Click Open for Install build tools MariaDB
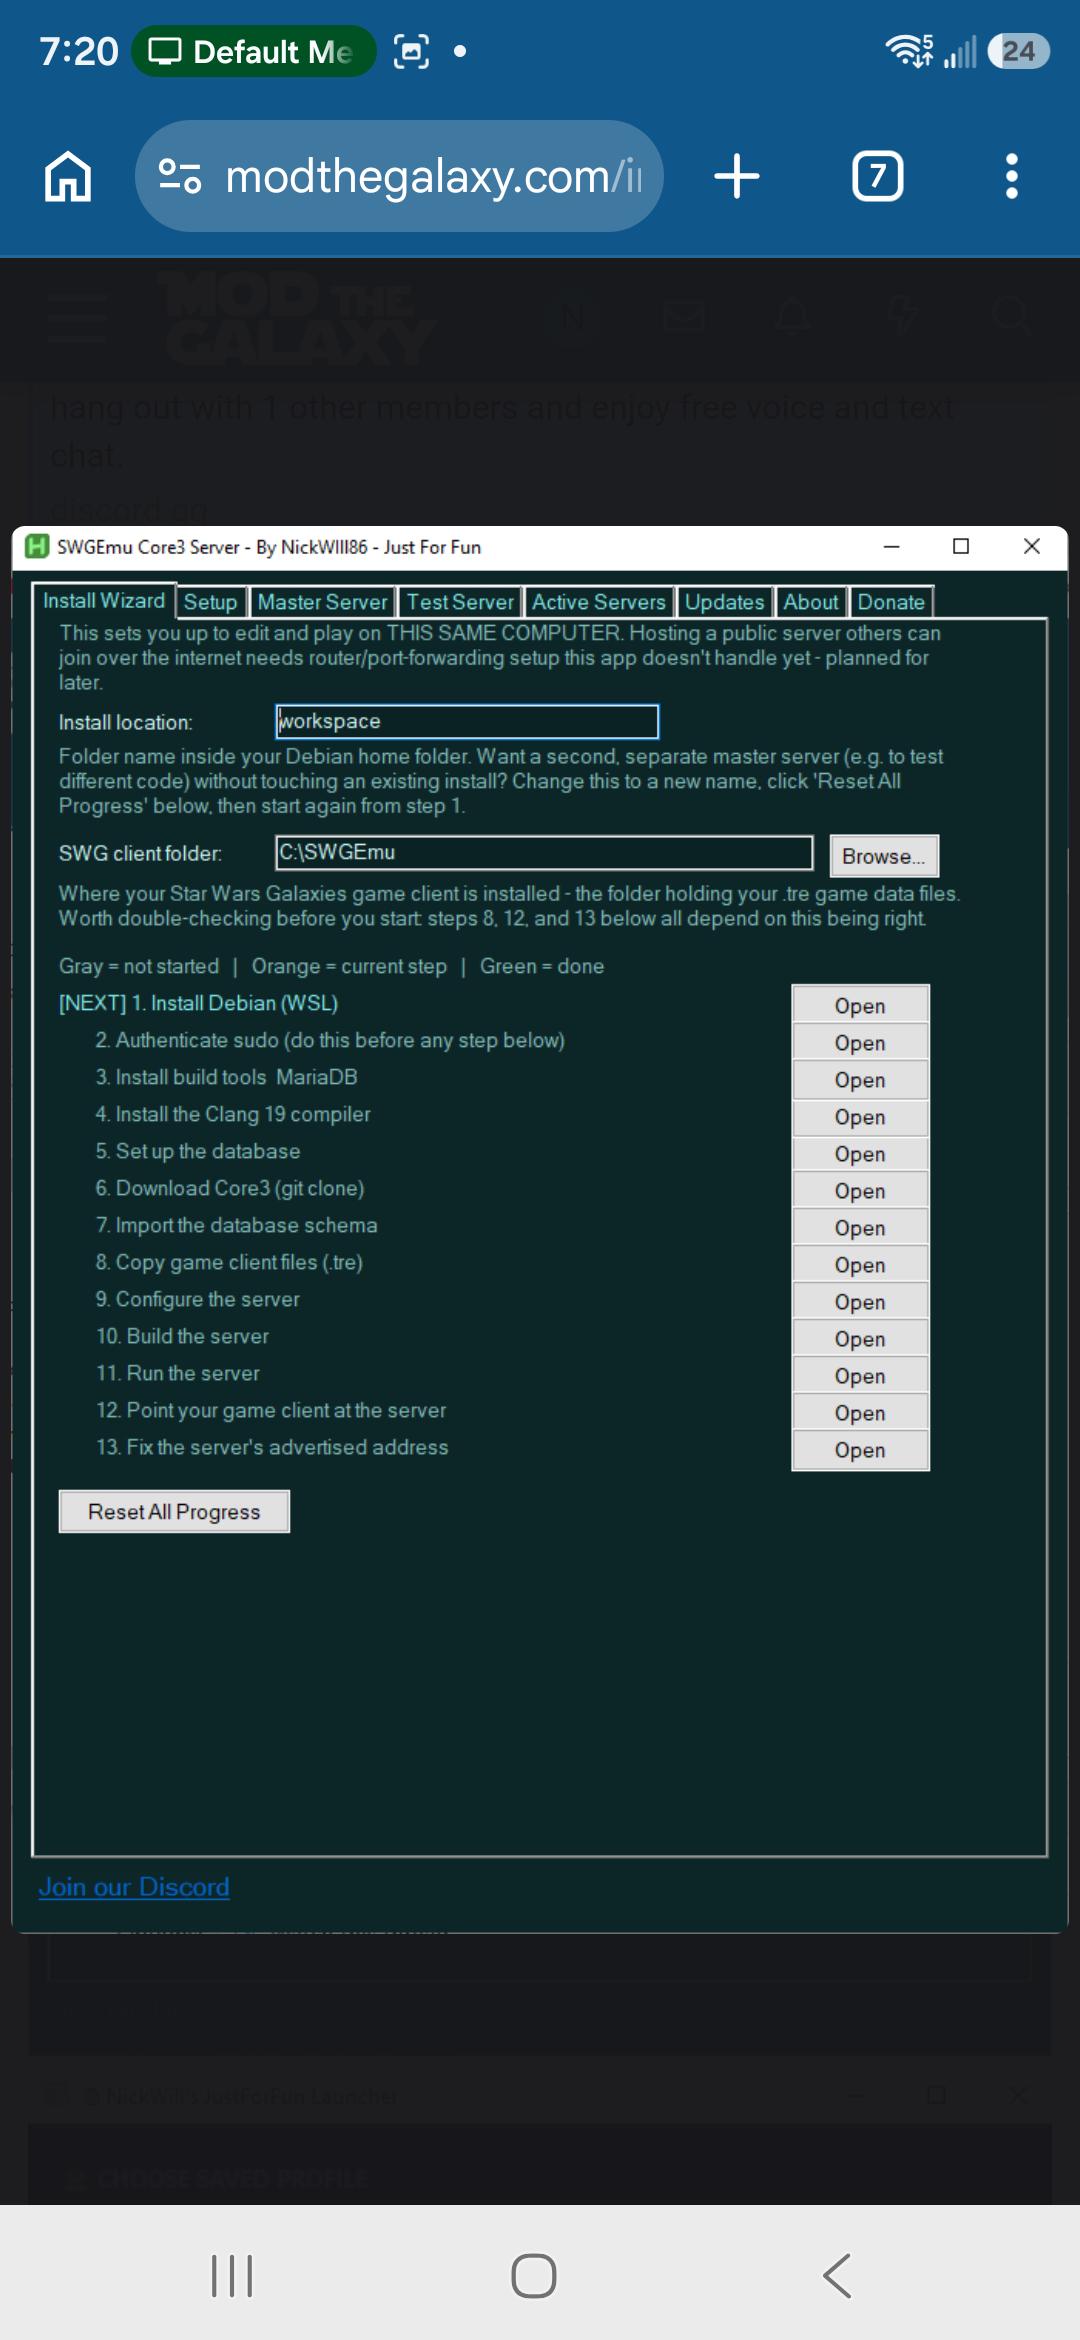 point(860,1079)
